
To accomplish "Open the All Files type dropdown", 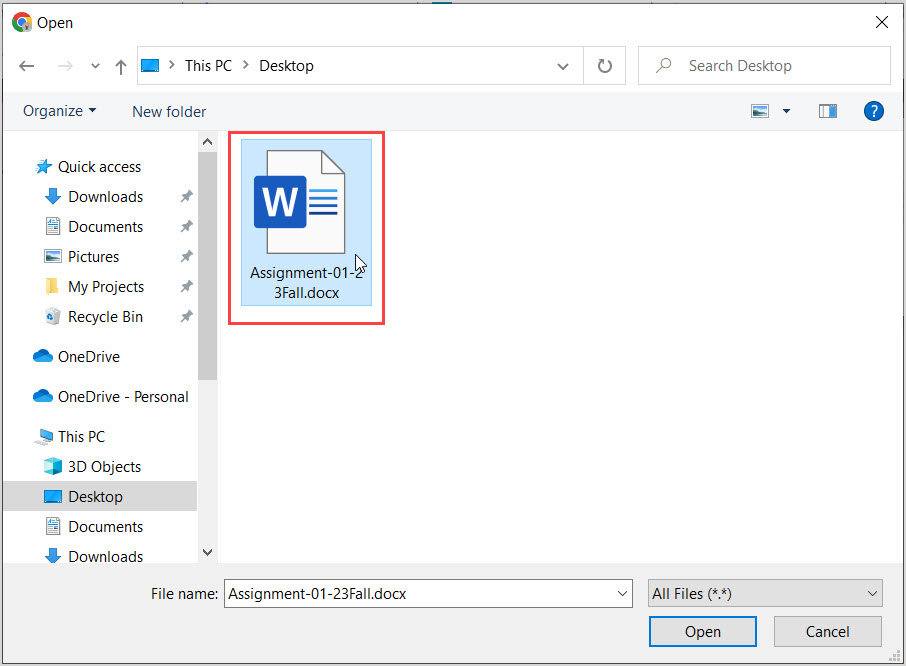I will (765, 593).
